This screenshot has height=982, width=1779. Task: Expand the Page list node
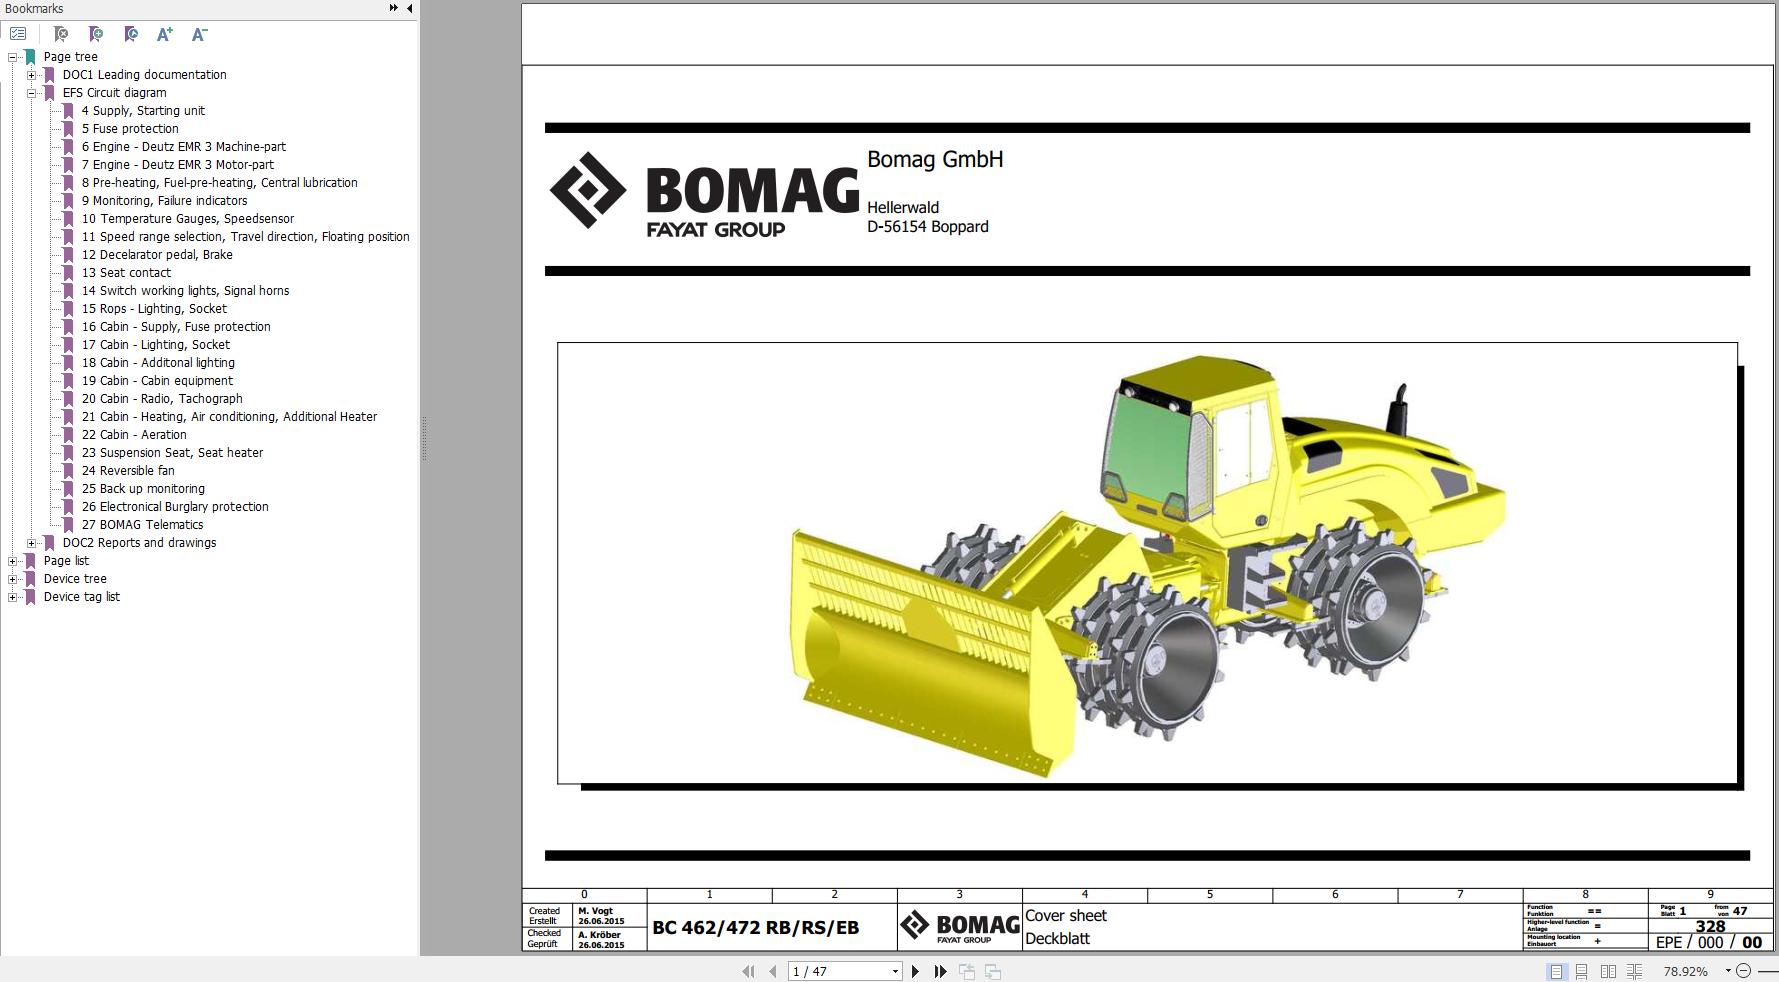[x=12, y=561]
